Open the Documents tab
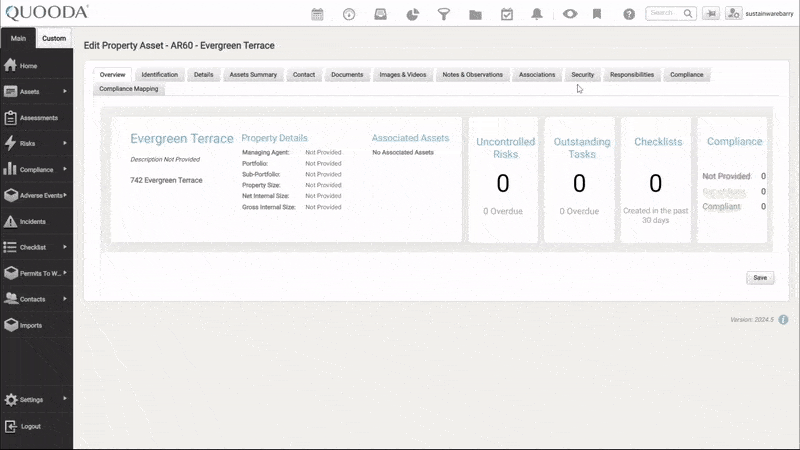Viewport: 800px width, 450px height. click(347, 74)
